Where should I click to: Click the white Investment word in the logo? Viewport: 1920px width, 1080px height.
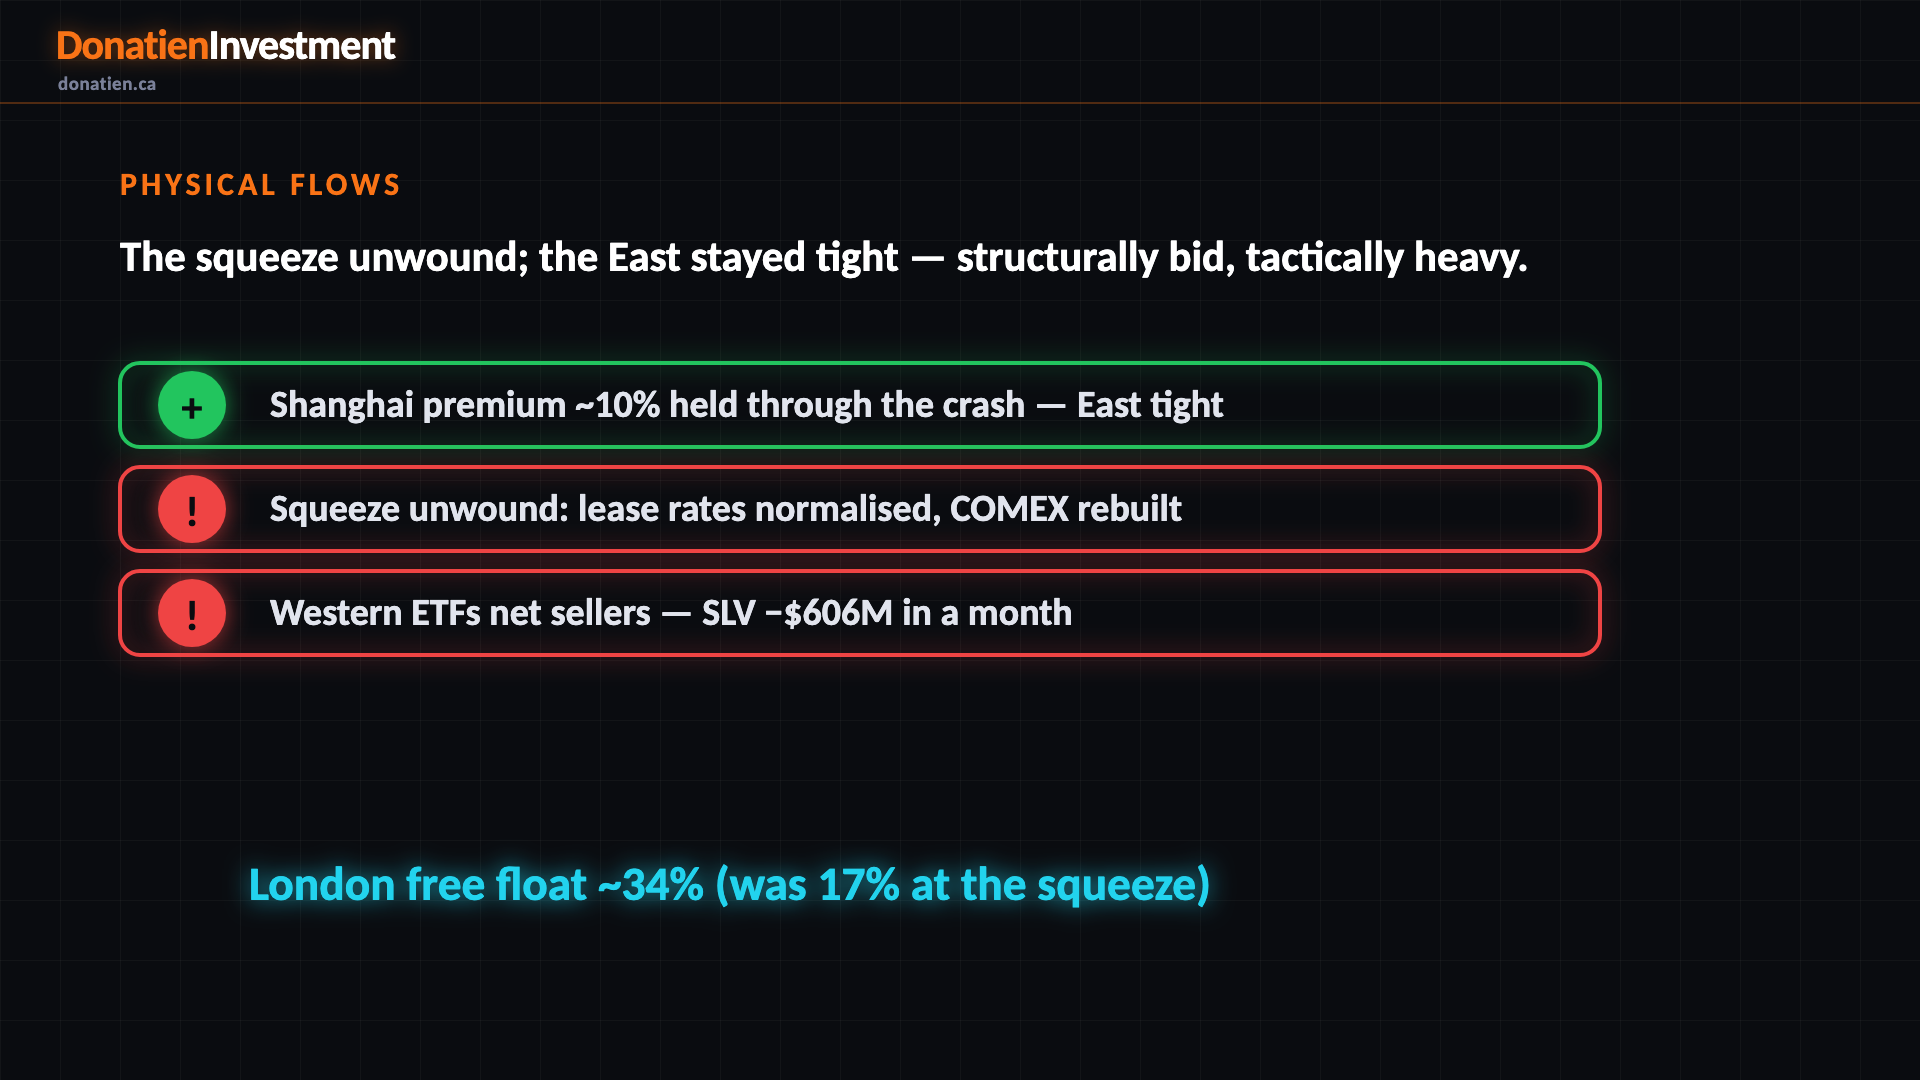(x=302, y=46)
